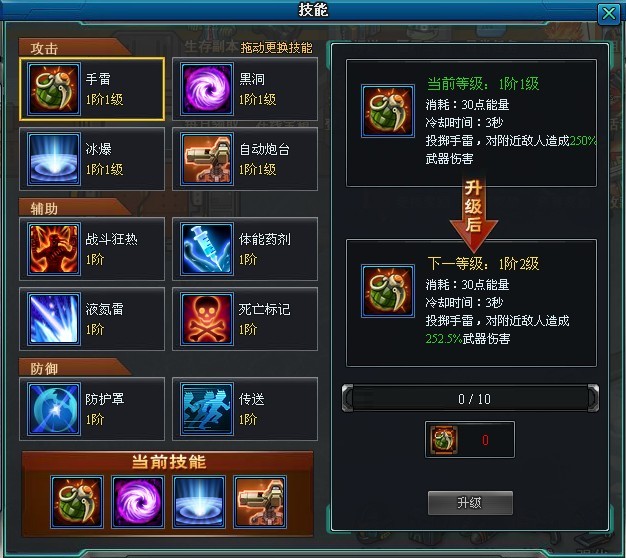
Task: Select the 传送 teleport skill icon
Action: [x=207, y=409]
